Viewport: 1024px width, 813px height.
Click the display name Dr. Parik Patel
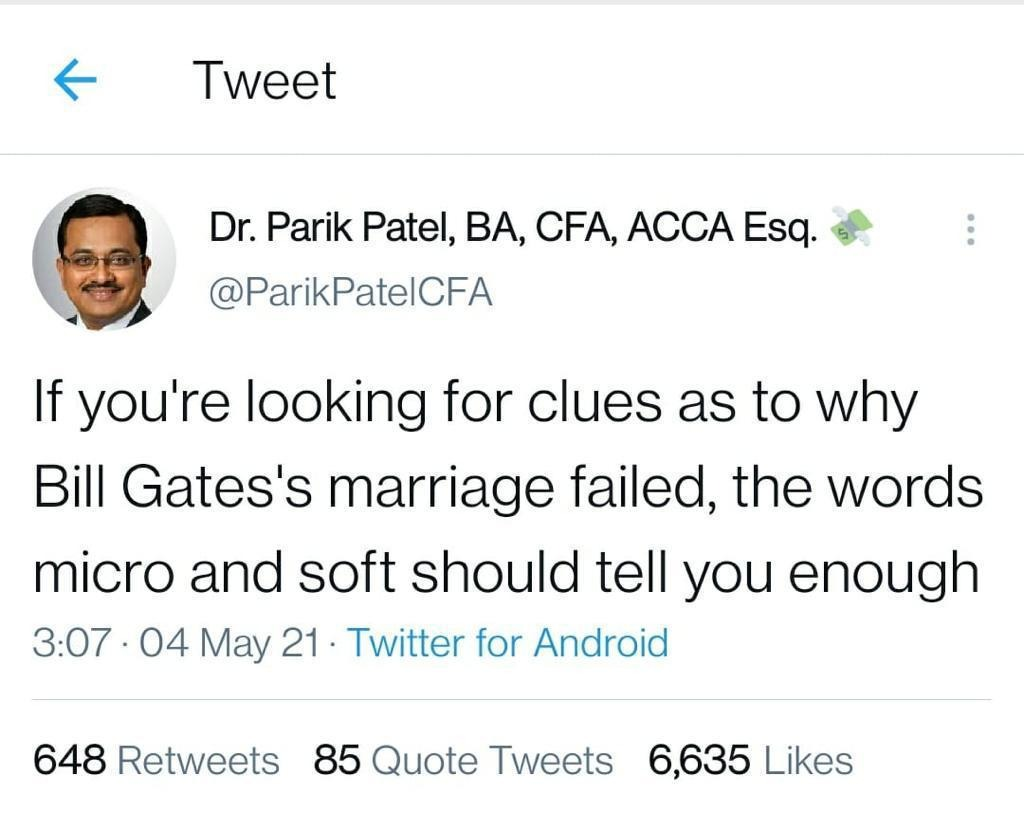click(x=330, y=231)
